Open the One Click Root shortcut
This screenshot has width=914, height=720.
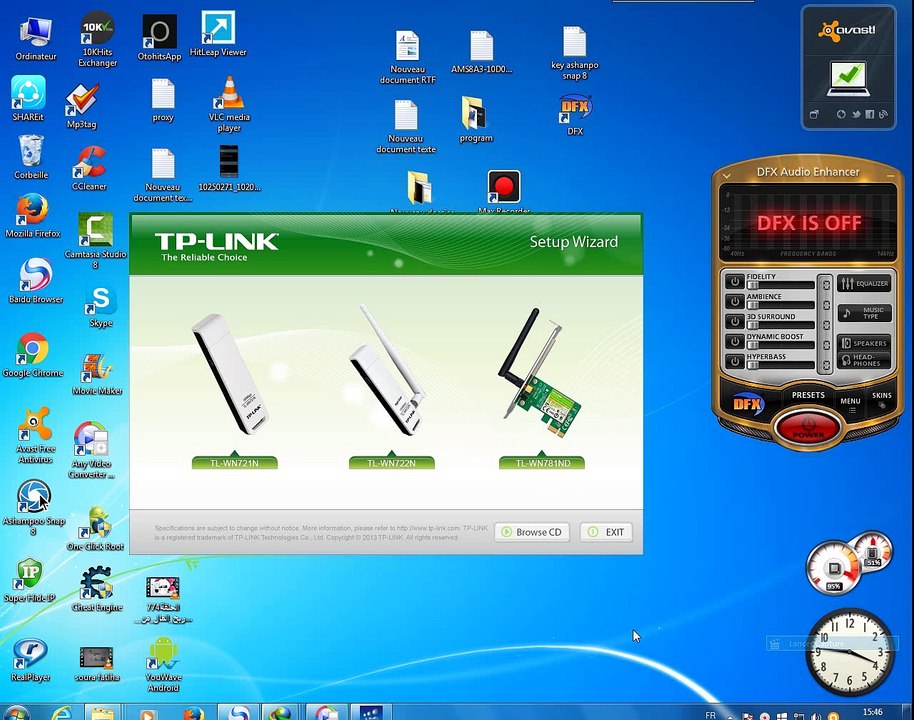pyautogui.click(x=96, y=528)
